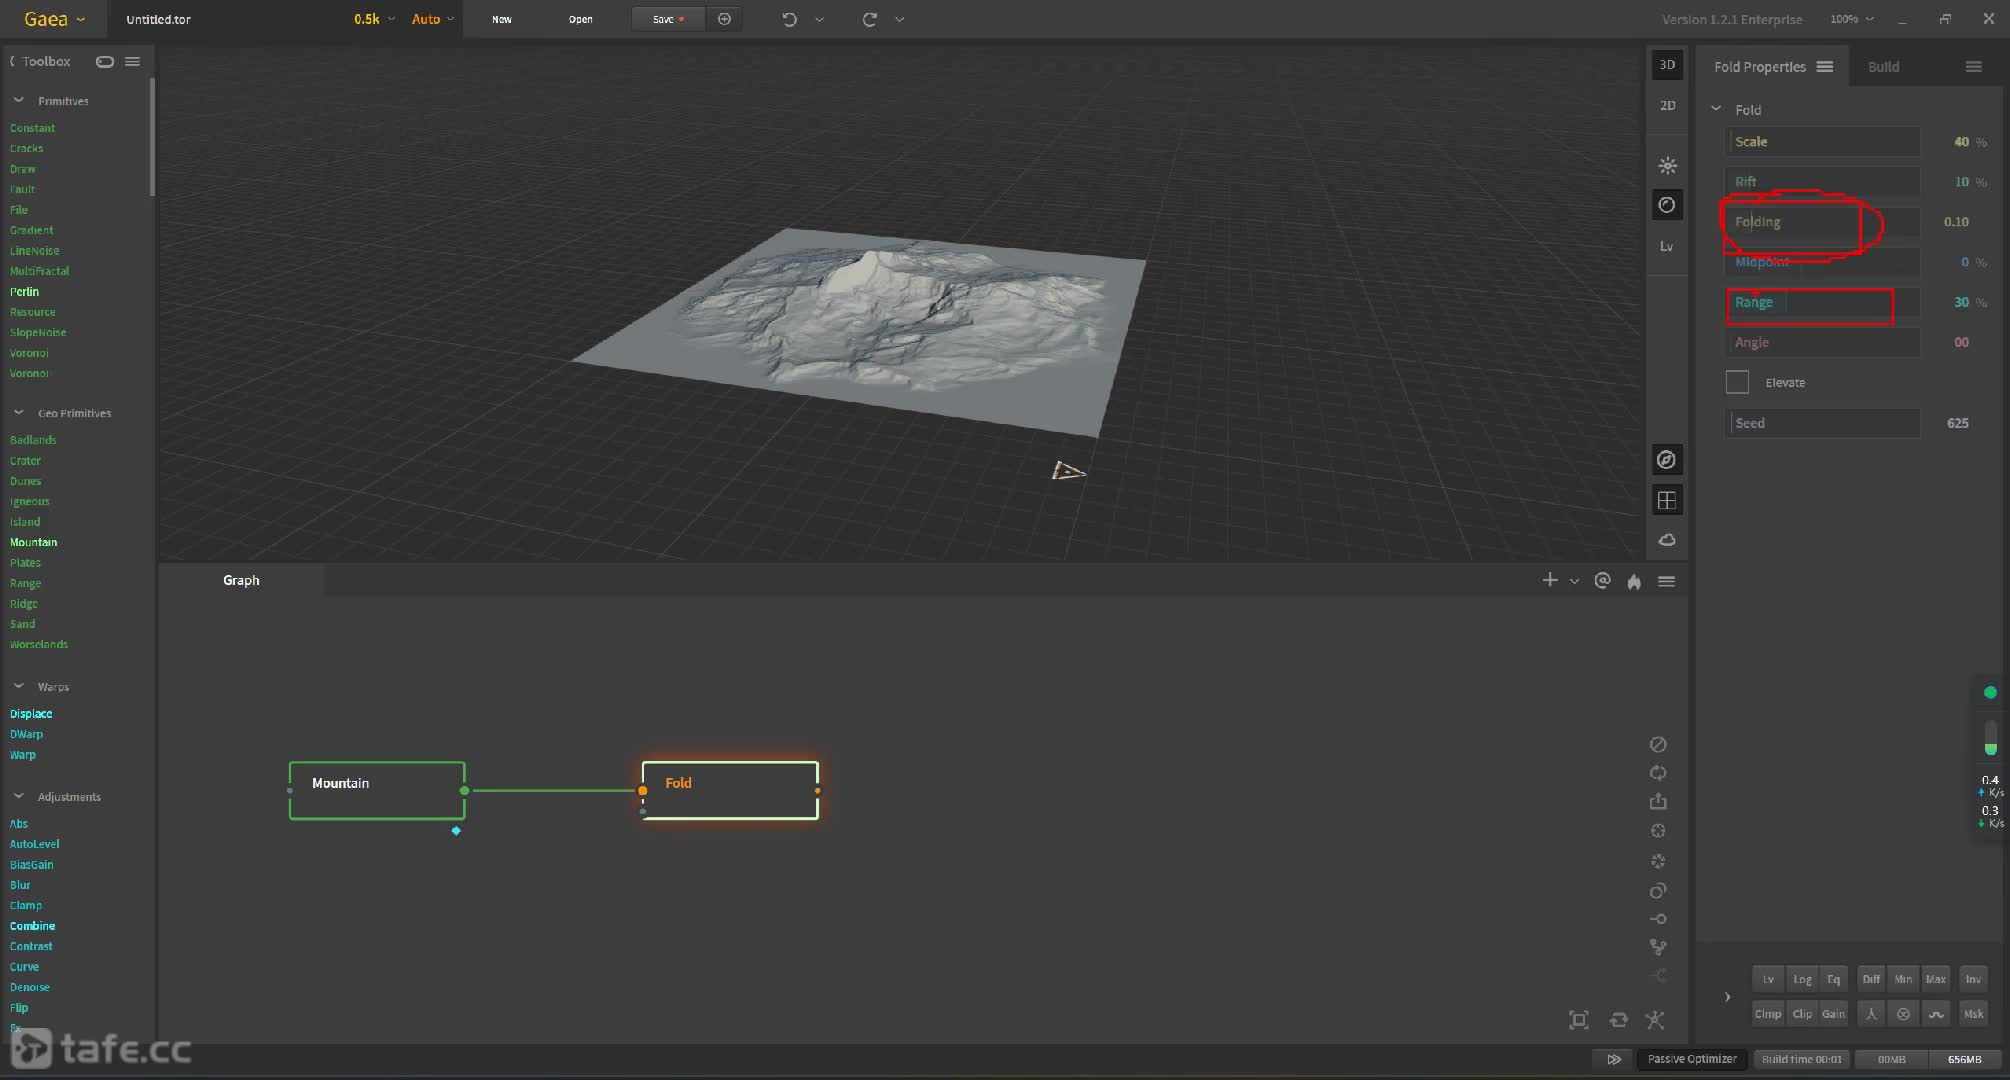Open the 100% interface scale dropdown
The image size is (2010, 1080).
tap(1852, 19)
